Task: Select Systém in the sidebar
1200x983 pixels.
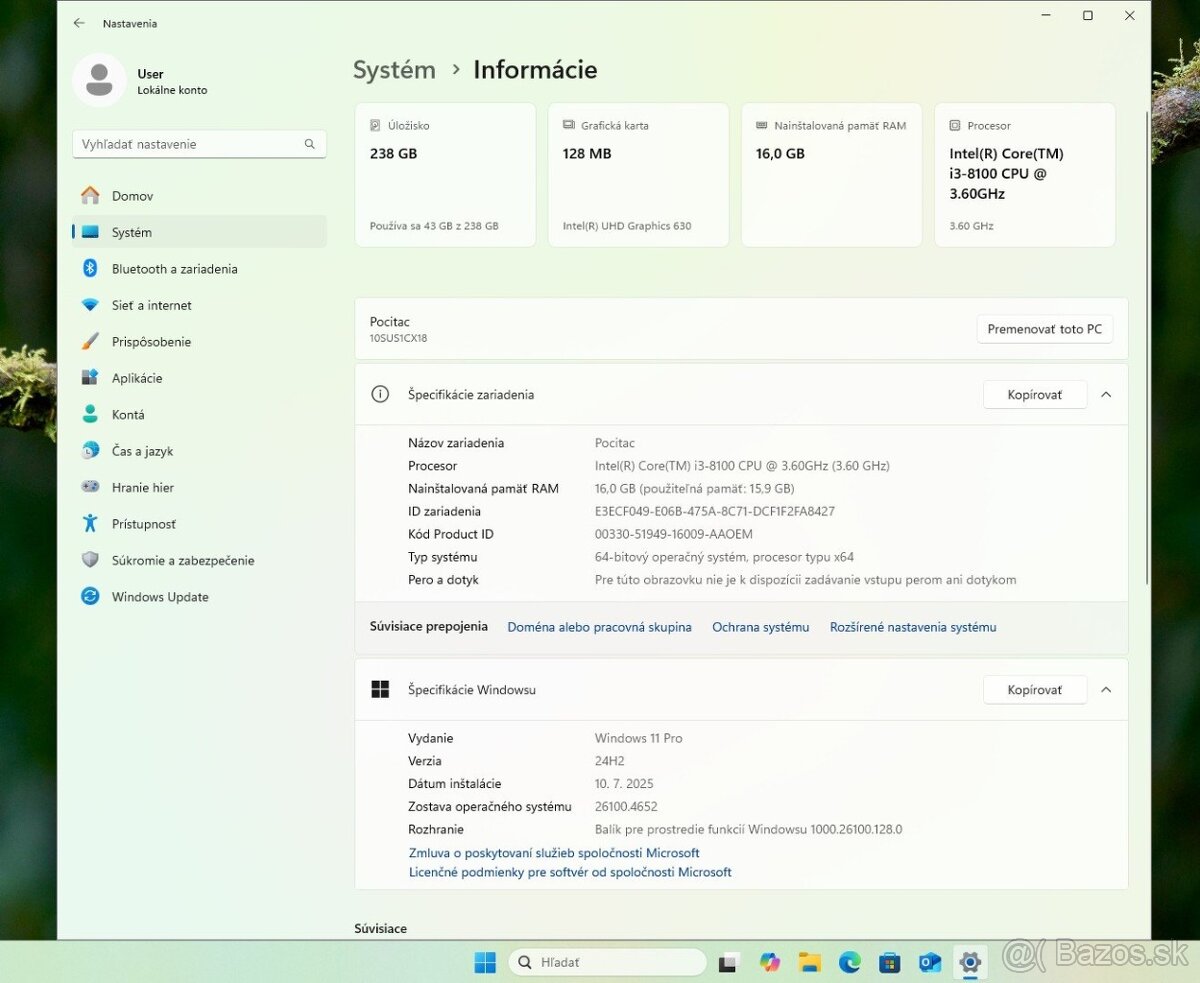Action: [x=199, y=232]
